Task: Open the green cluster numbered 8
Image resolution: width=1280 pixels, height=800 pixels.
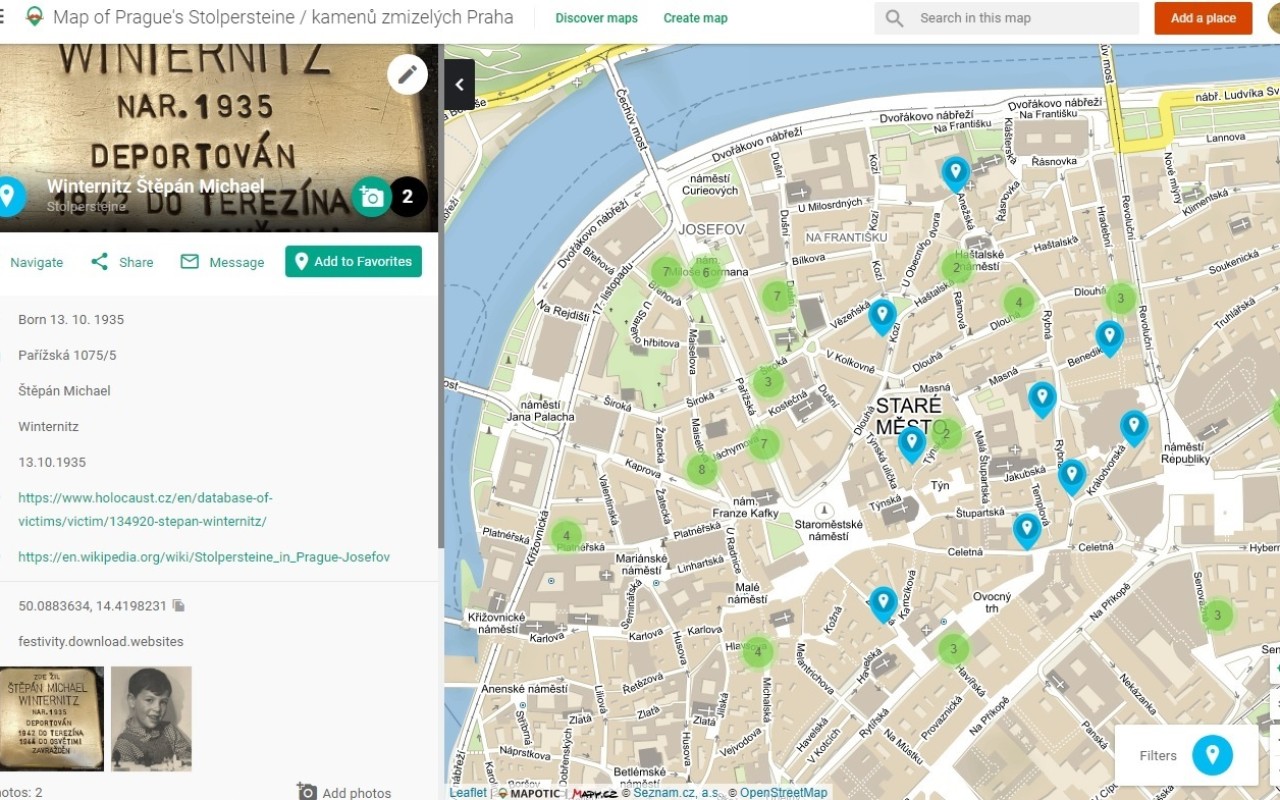Action: (x=702, y=469)
